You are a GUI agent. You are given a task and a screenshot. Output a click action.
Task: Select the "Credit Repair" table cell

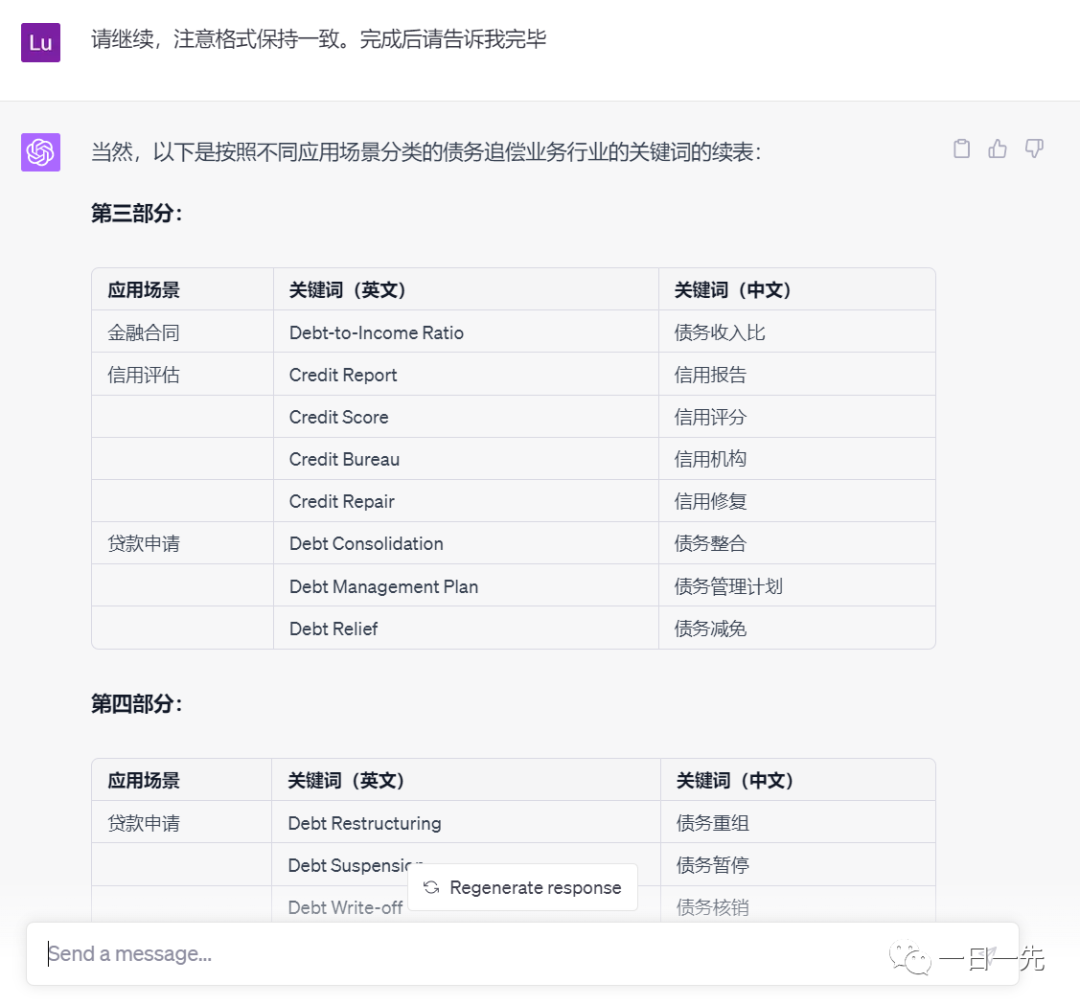[341, 501]
